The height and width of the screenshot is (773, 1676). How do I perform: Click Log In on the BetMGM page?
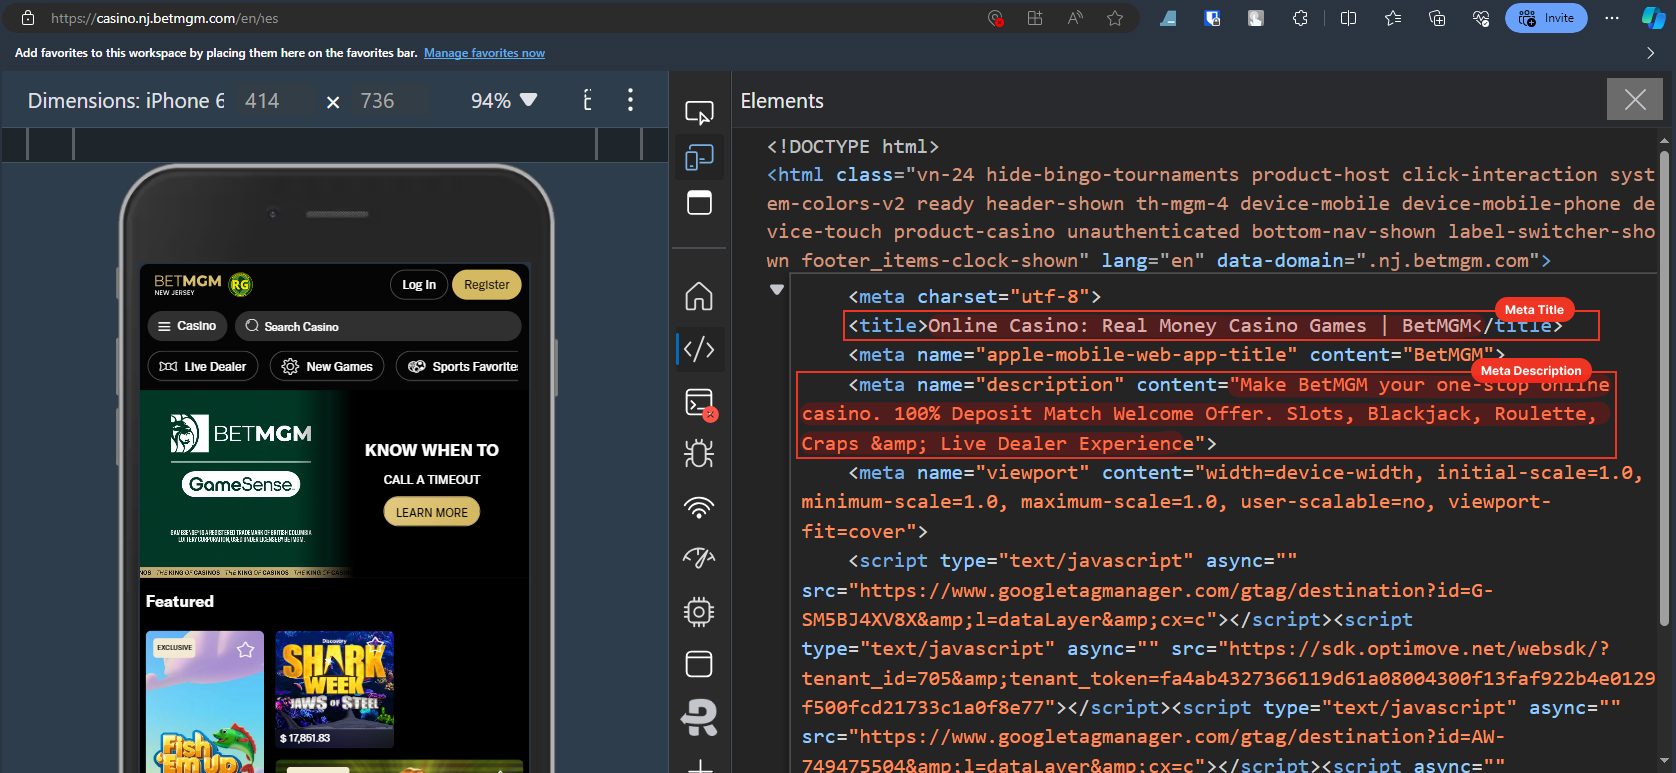click(419, 285)
